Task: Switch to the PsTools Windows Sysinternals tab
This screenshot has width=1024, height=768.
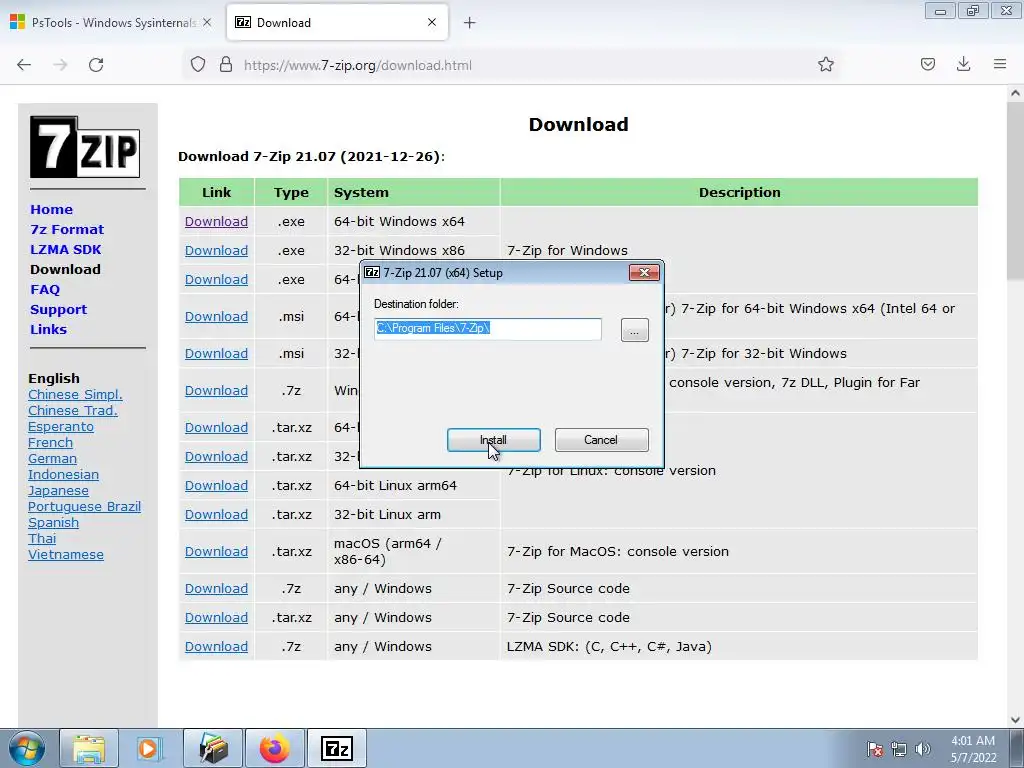Action: (x=112, y=22)
